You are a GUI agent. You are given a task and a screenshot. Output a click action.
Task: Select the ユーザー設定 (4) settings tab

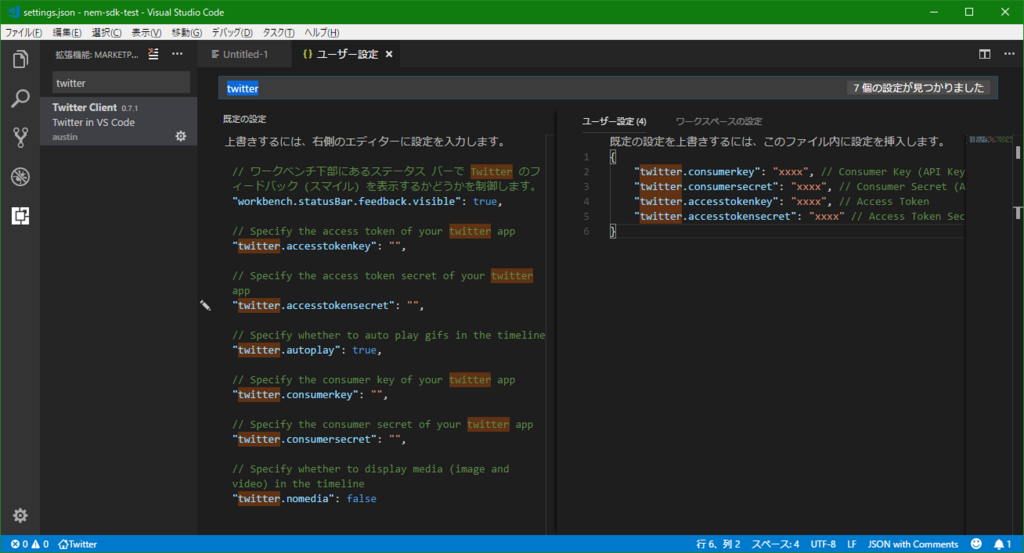point(614,121)
